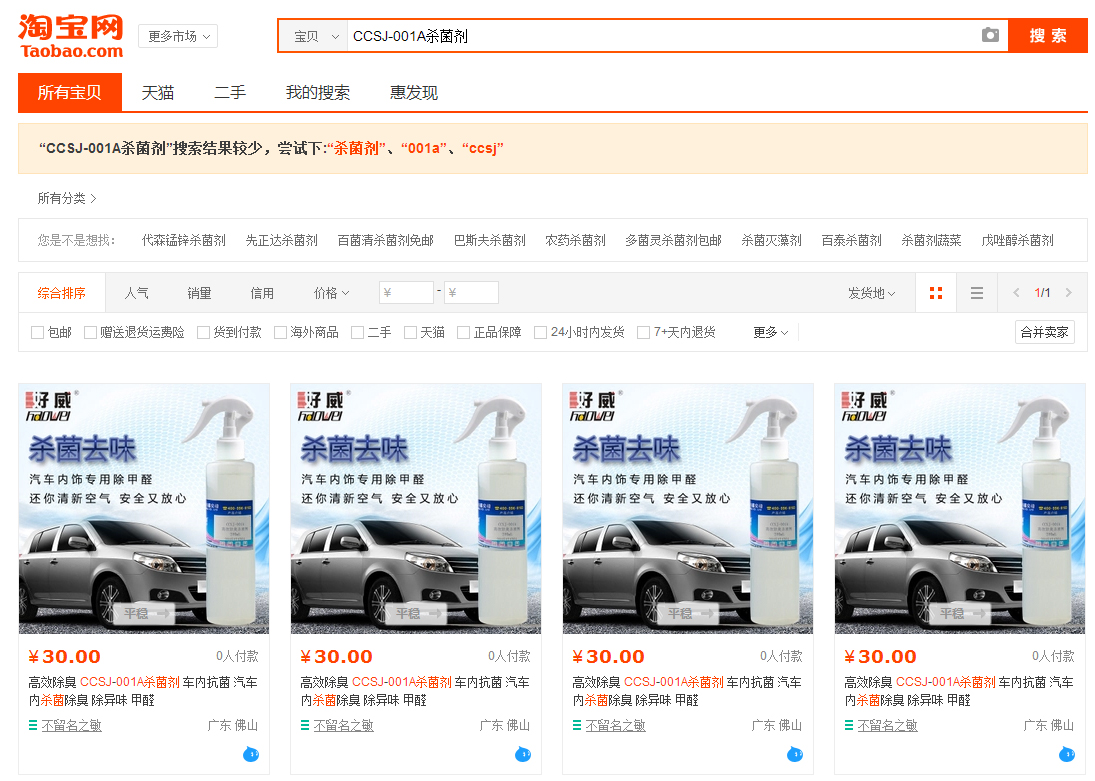Open related search 代森锰锌杀菌剂
Screen dimensions: 1095x781
click(184, 240)
